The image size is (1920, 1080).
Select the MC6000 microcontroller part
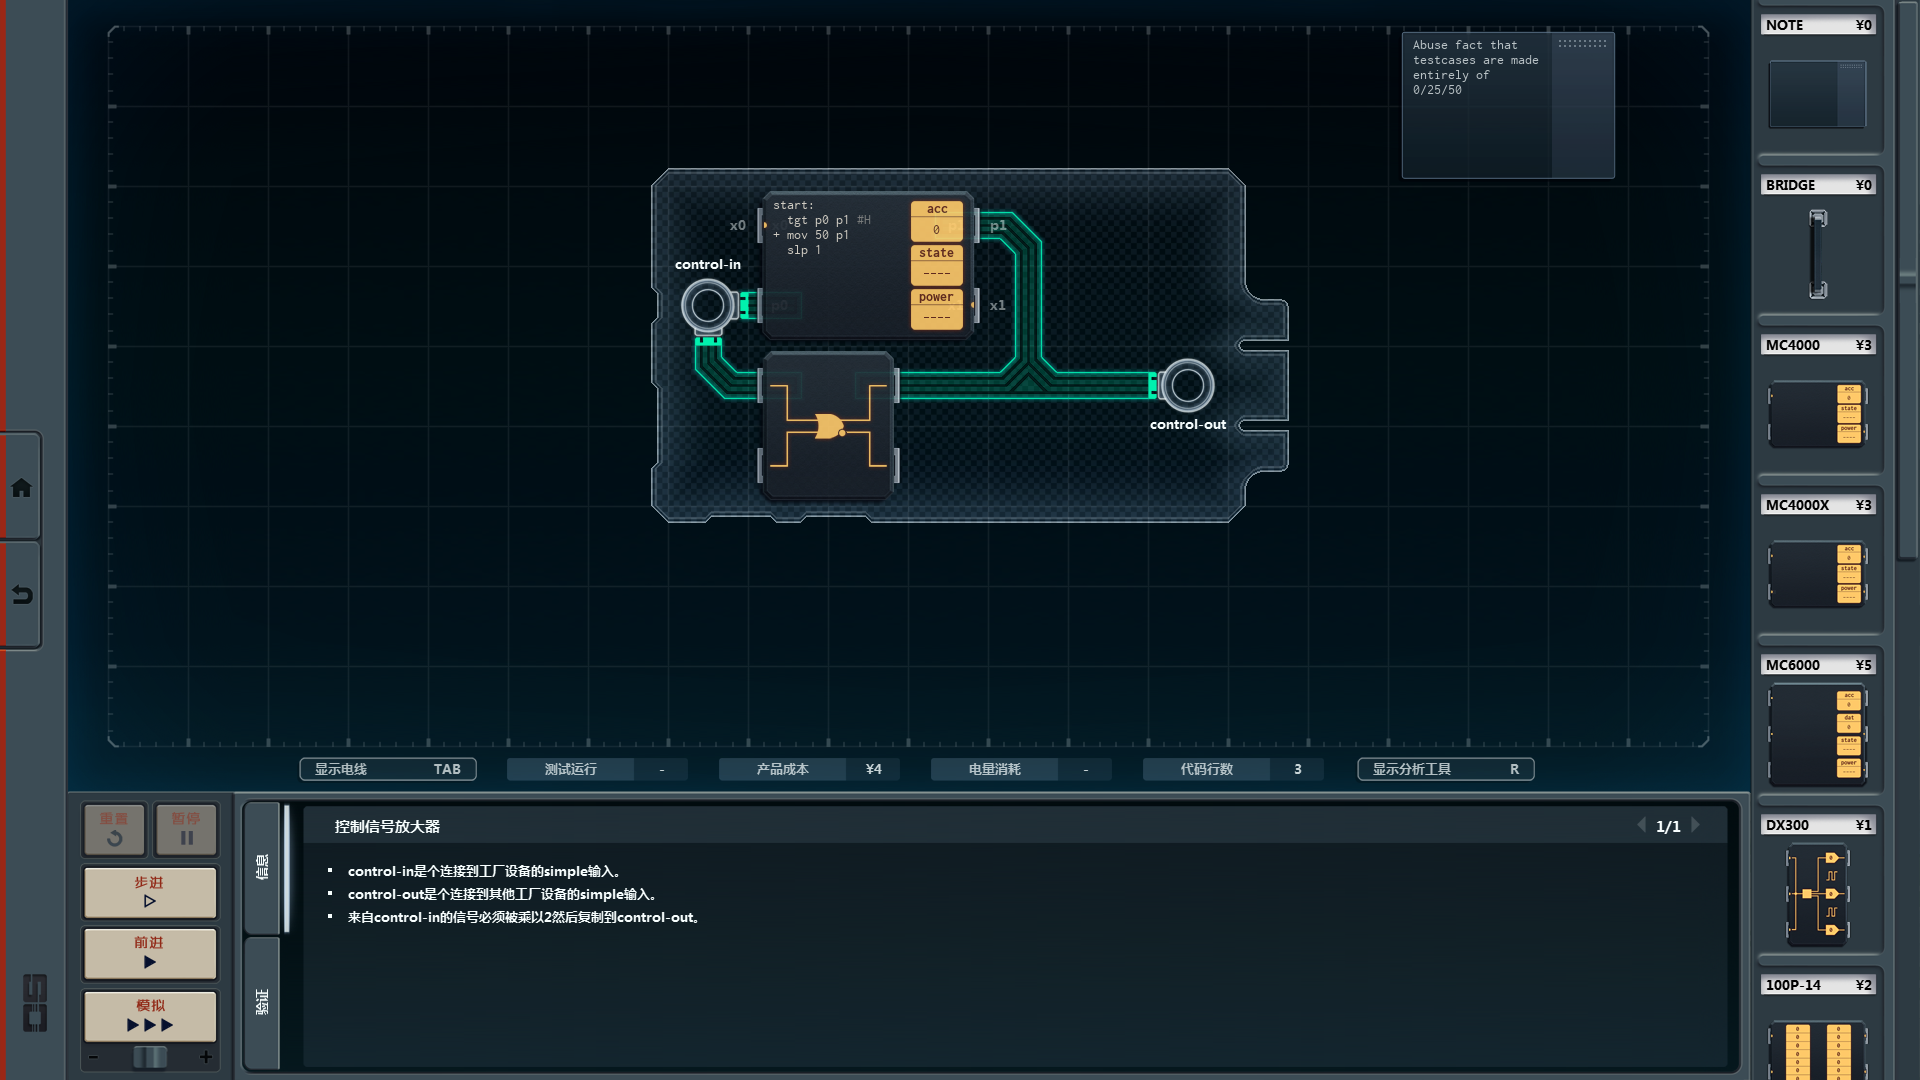pyautogui.click(x=1817, y=734)
